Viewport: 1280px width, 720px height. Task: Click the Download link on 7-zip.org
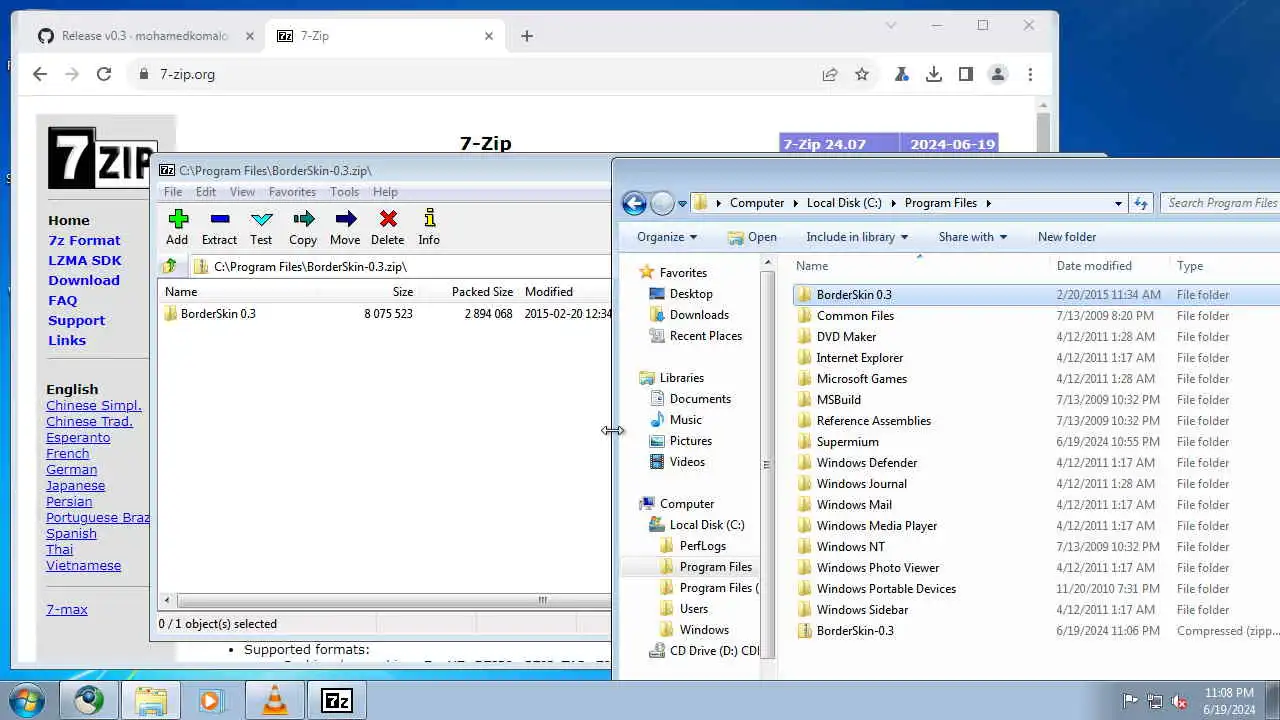[x=84, y=280]
